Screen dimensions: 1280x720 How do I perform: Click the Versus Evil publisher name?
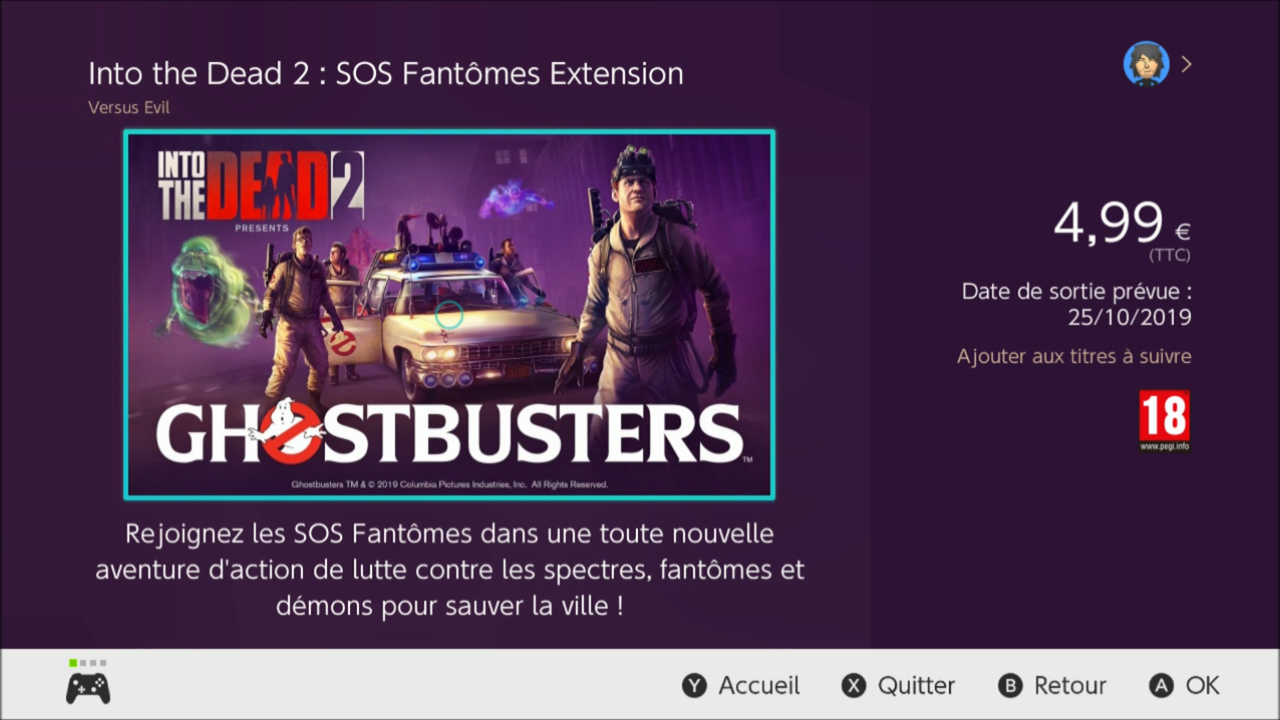pos(129,107)
